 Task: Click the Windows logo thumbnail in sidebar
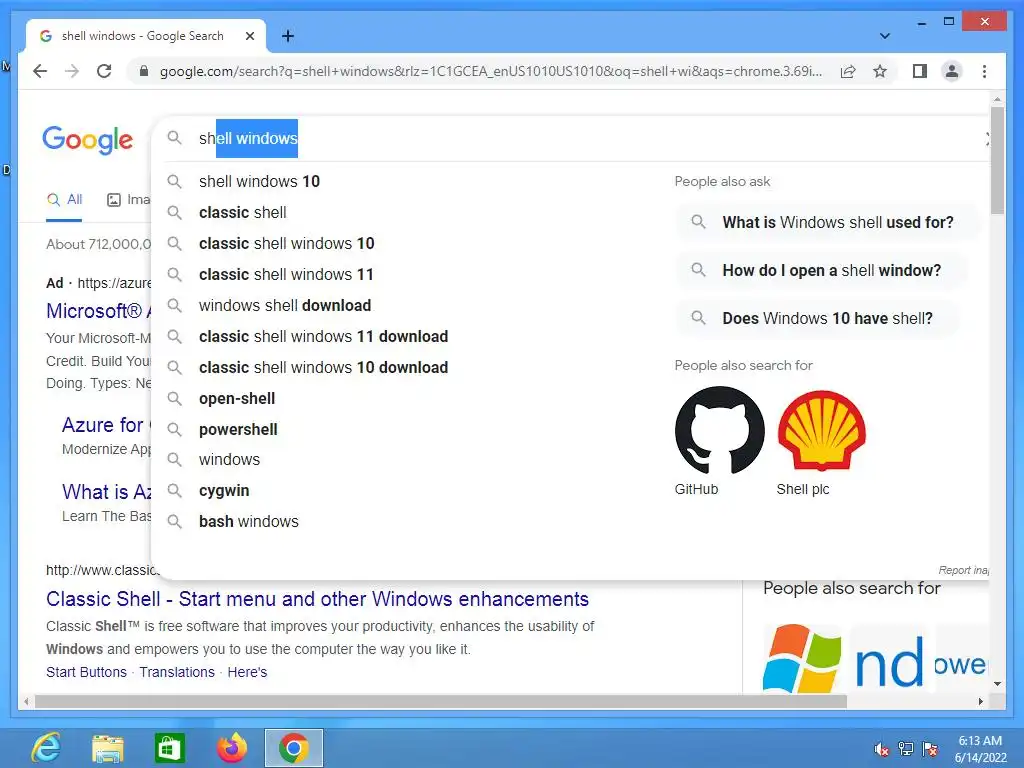point(802,658)
